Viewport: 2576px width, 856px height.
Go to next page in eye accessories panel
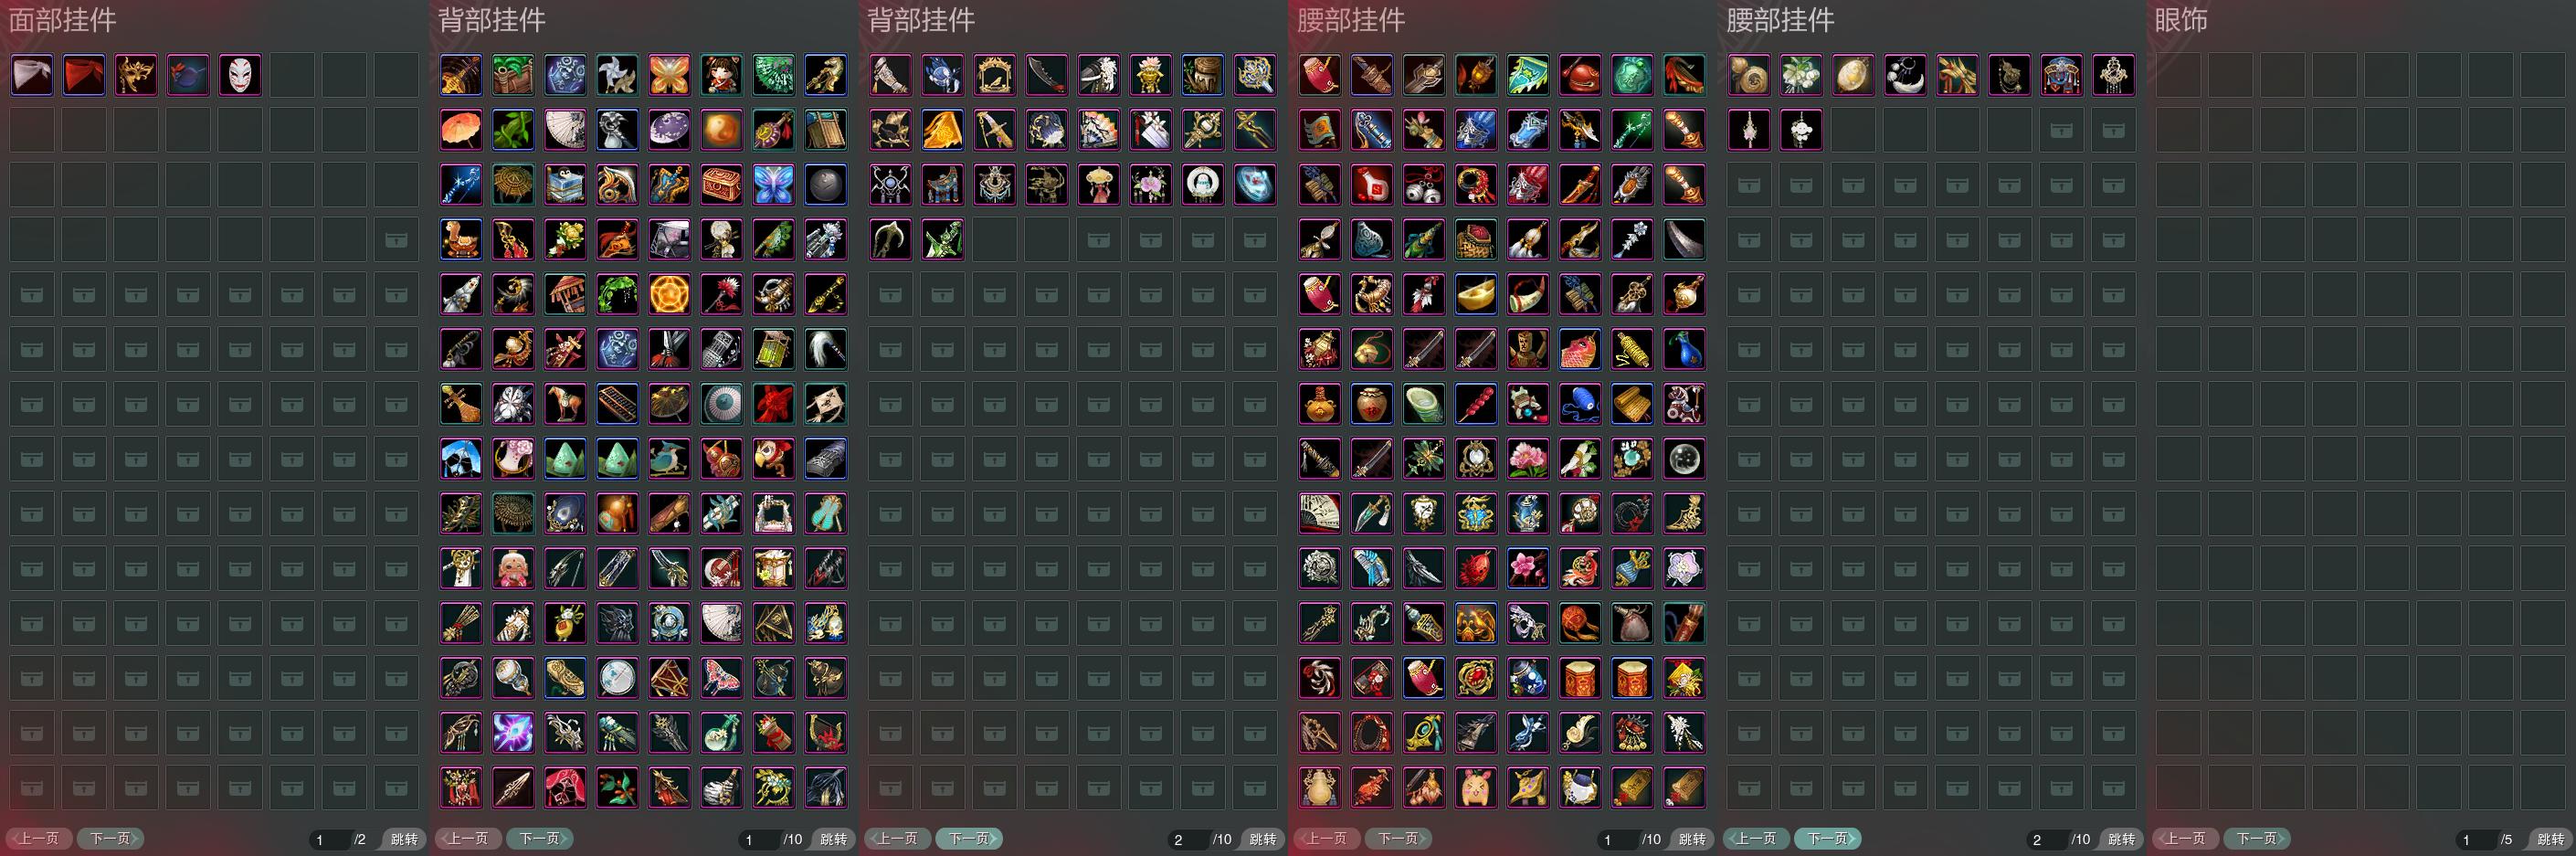(2257, 838)
